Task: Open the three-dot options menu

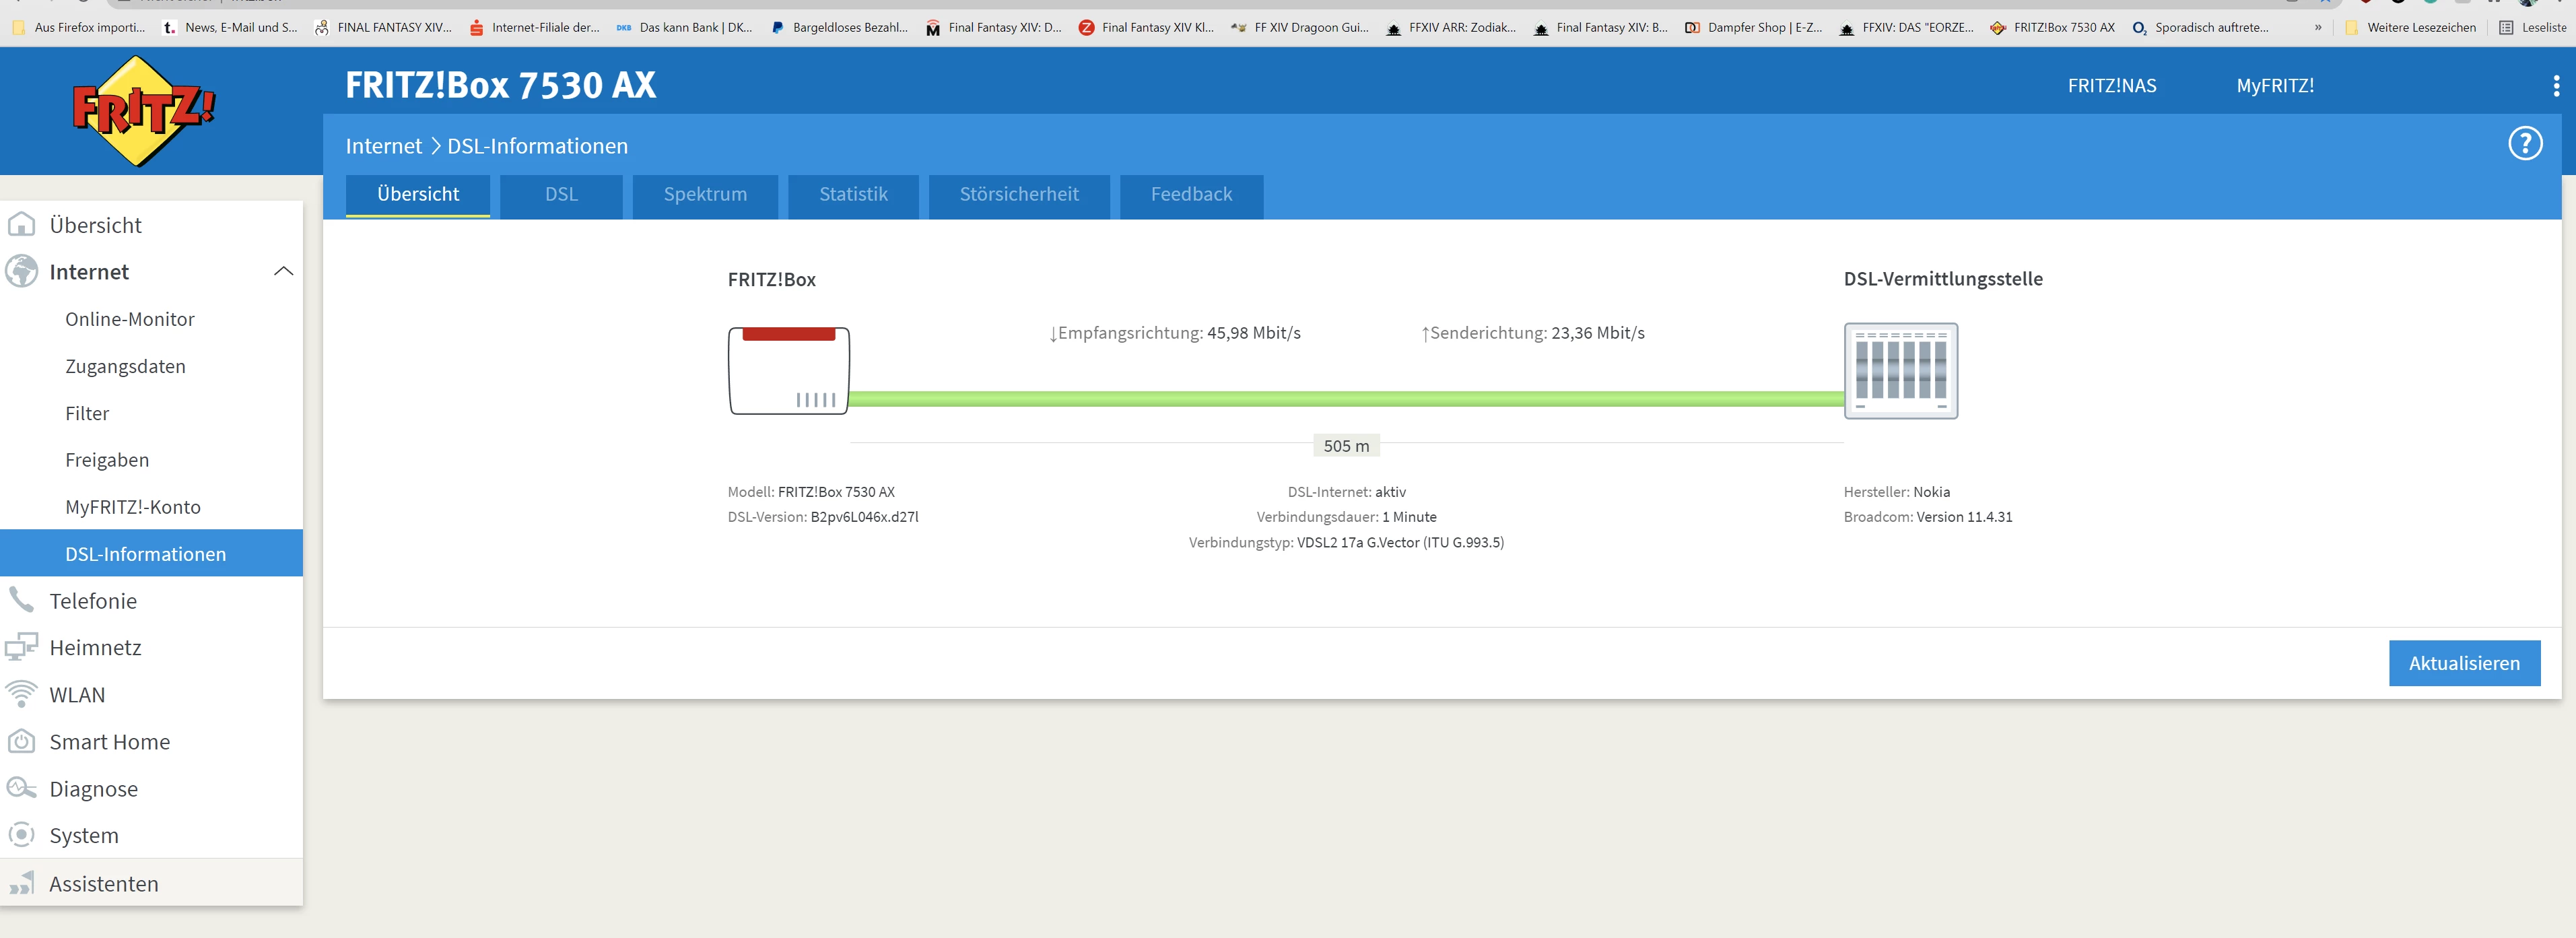Action: point(2556,86)
